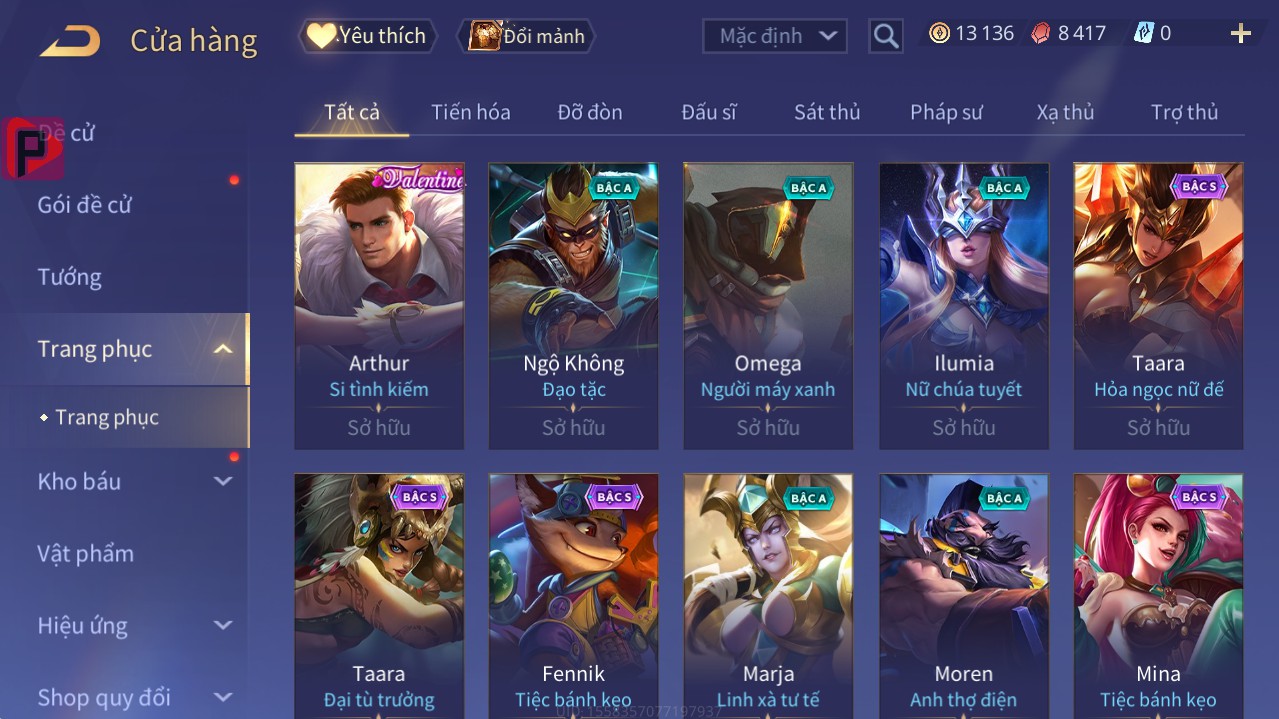Viewport: 1279px width, 719px height.
Task: Select Ilumia Nữ chúa tuyết skin card
Action: [964, 306]
